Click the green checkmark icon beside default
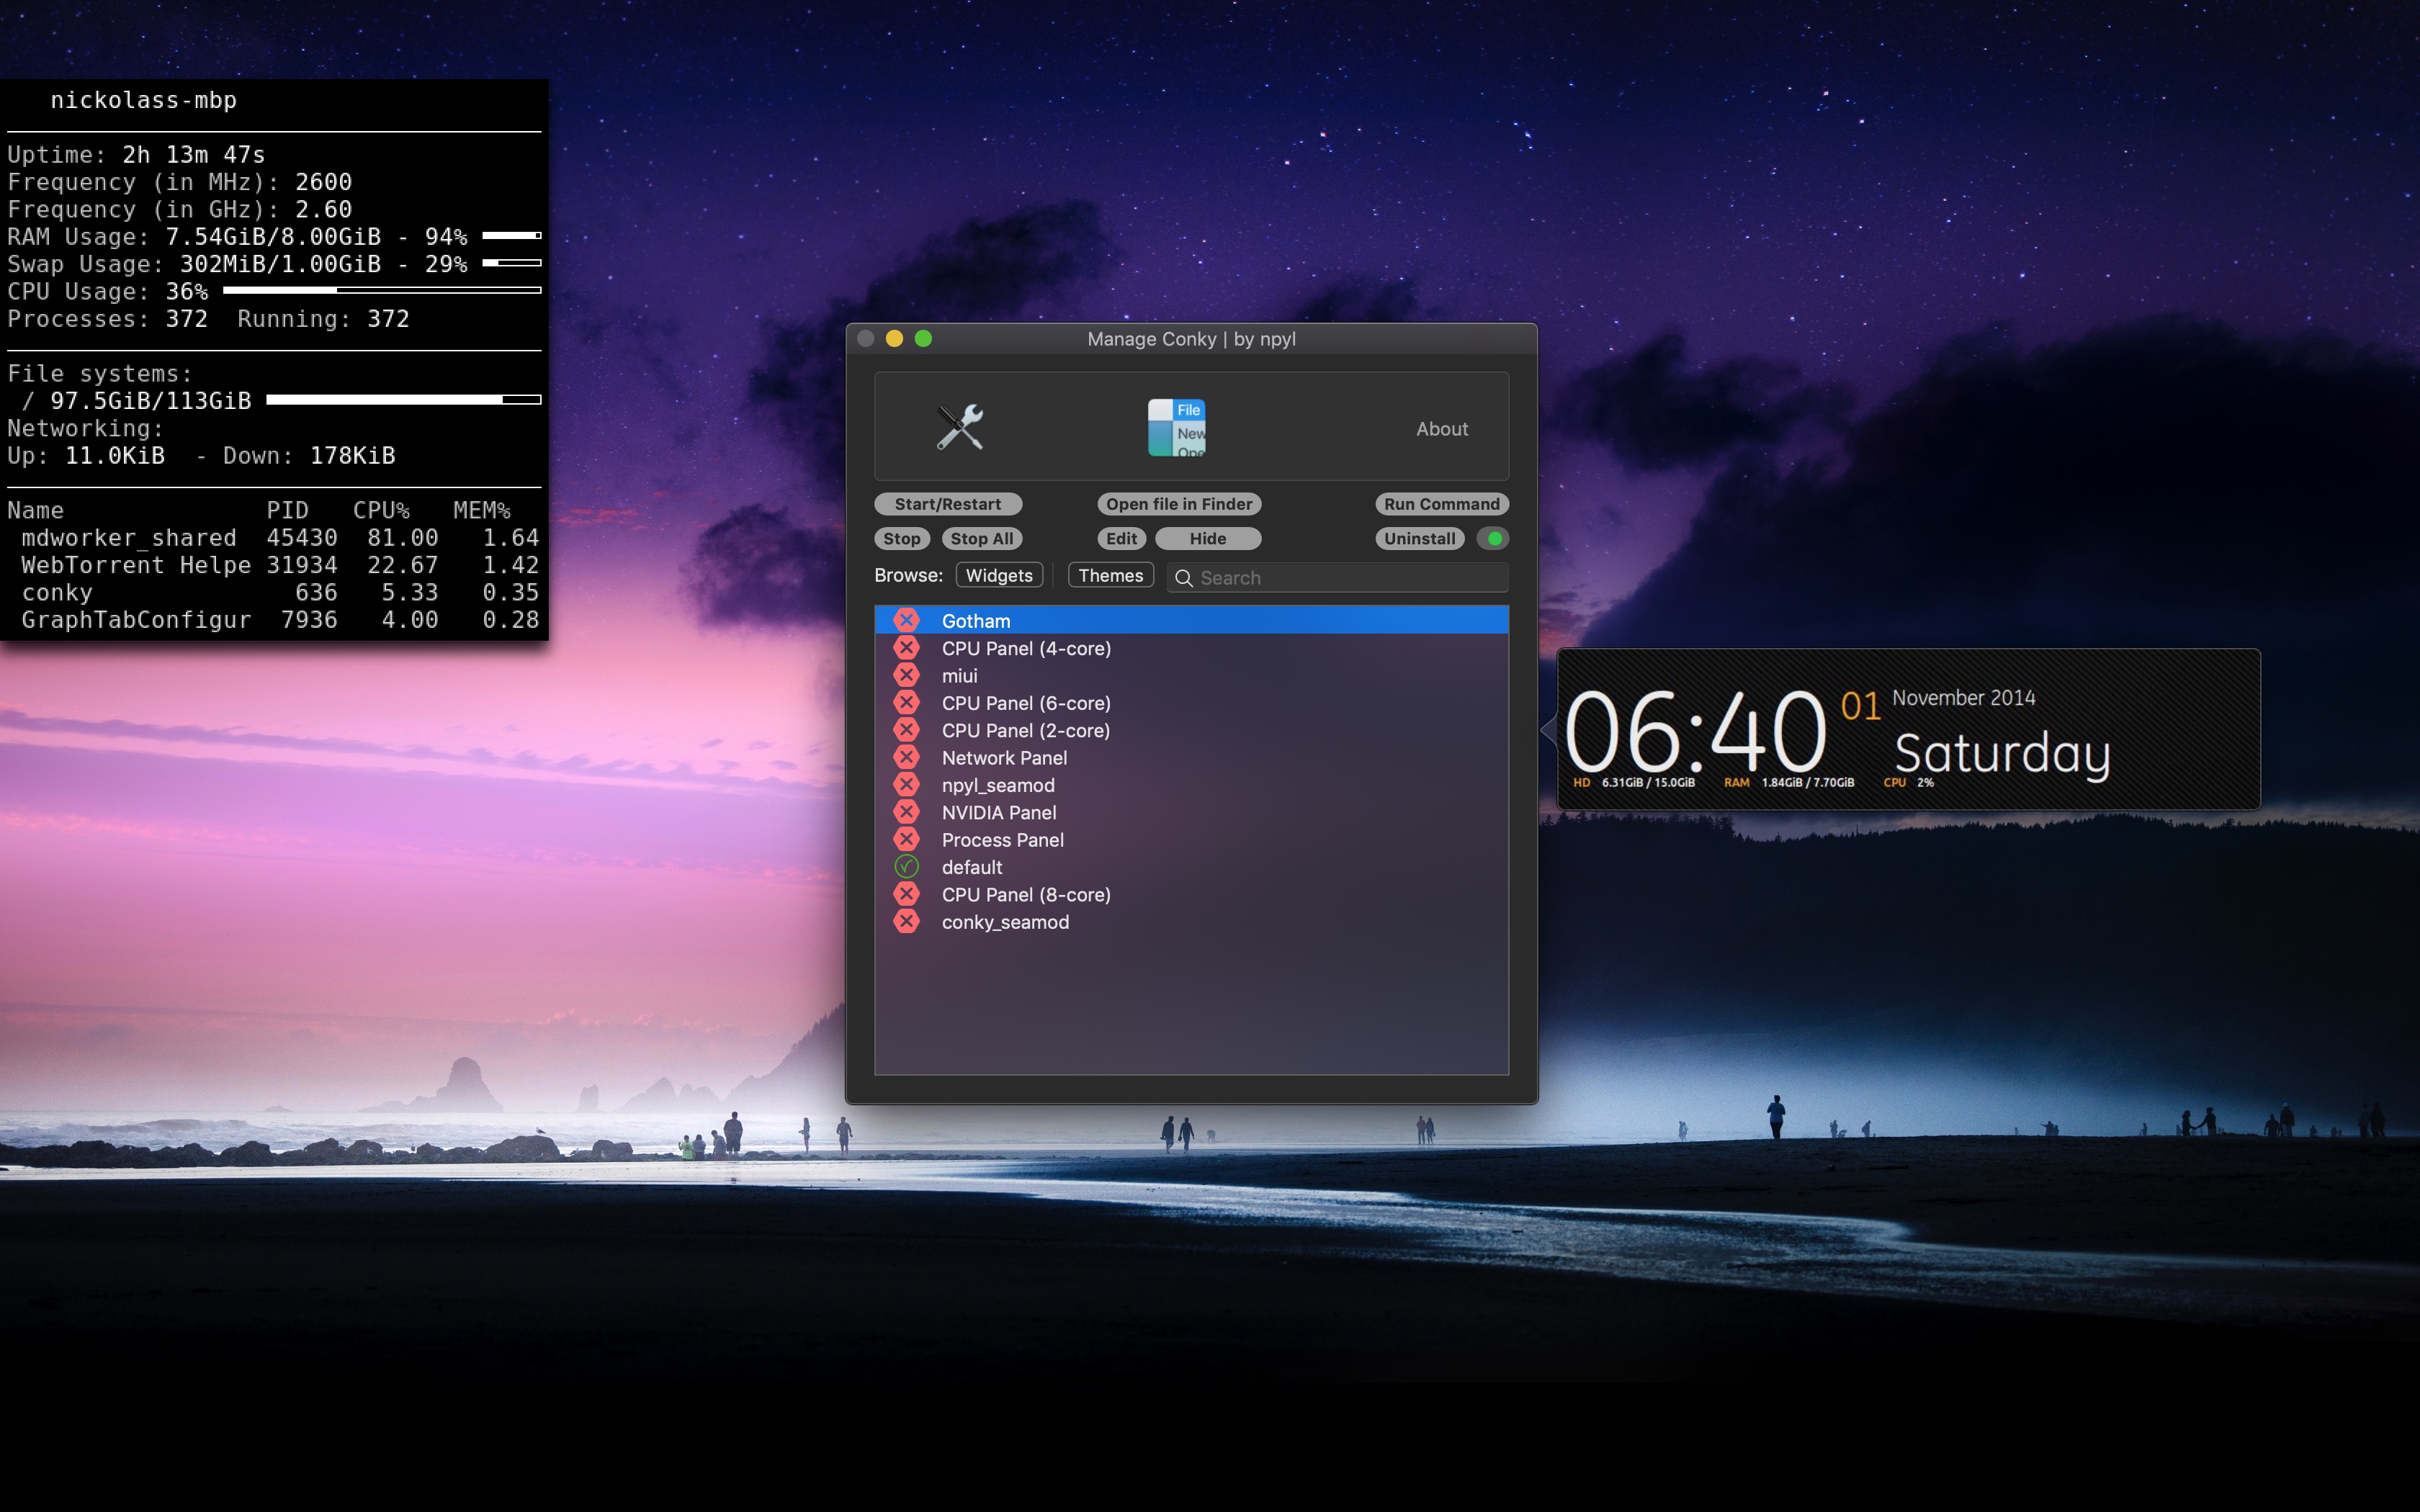 point(906,867)
